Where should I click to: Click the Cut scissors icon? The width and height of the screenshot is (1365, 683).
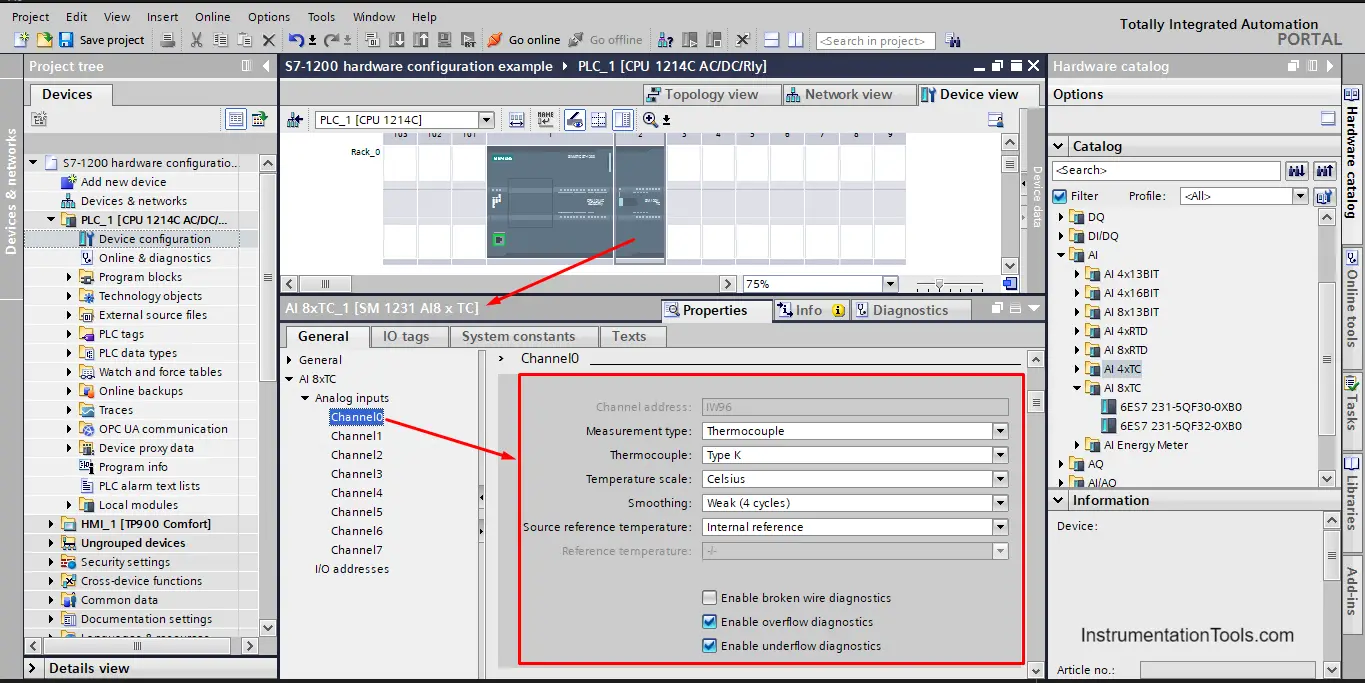[x=197, y=40]
